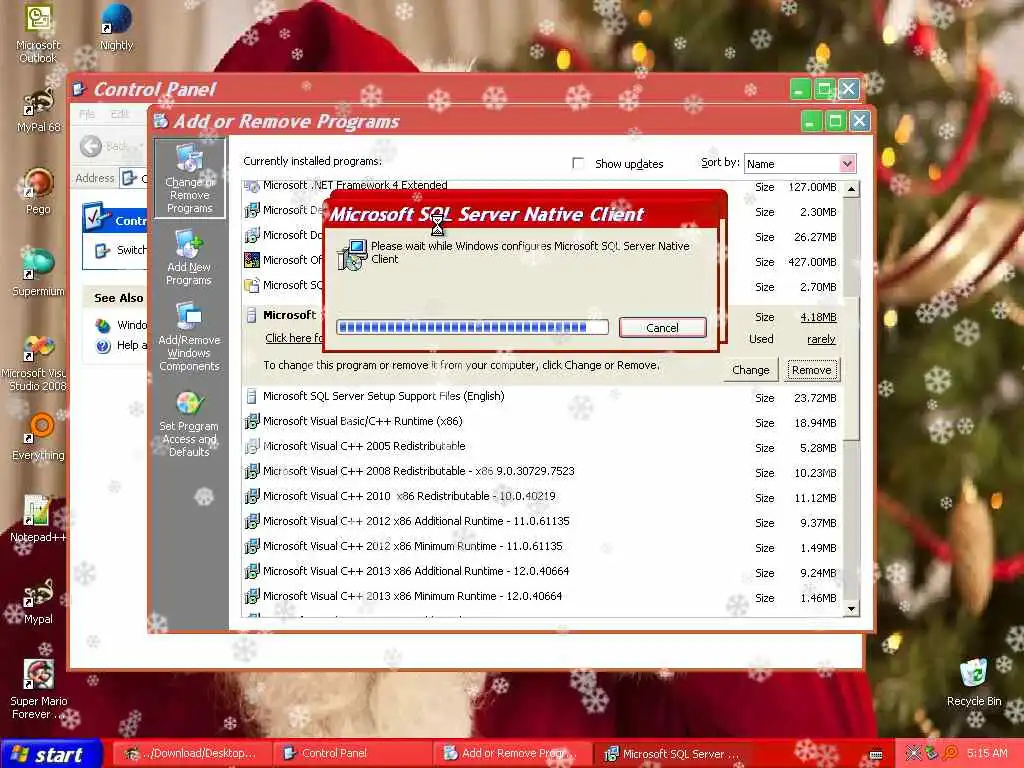Switch to Microsoft SQL Server taskbar button
Image resolution: width=1024 pixels, height=768 pixels.
pyautogui.click(x=675, y=753)
